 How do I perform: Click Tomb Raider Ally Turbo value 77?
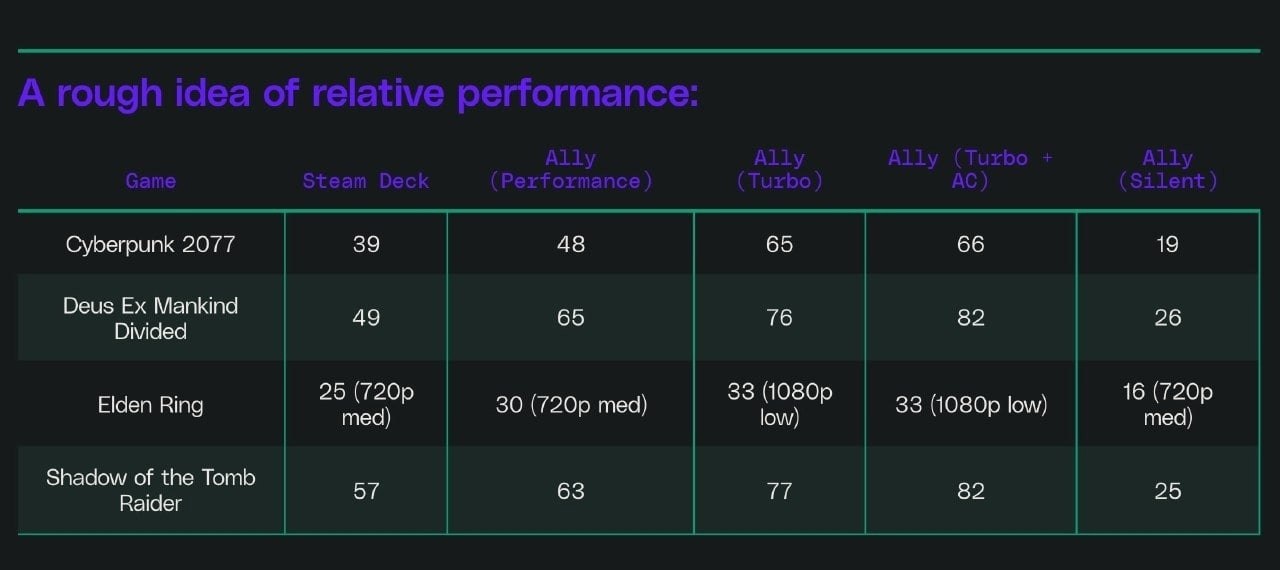point(779,491)
